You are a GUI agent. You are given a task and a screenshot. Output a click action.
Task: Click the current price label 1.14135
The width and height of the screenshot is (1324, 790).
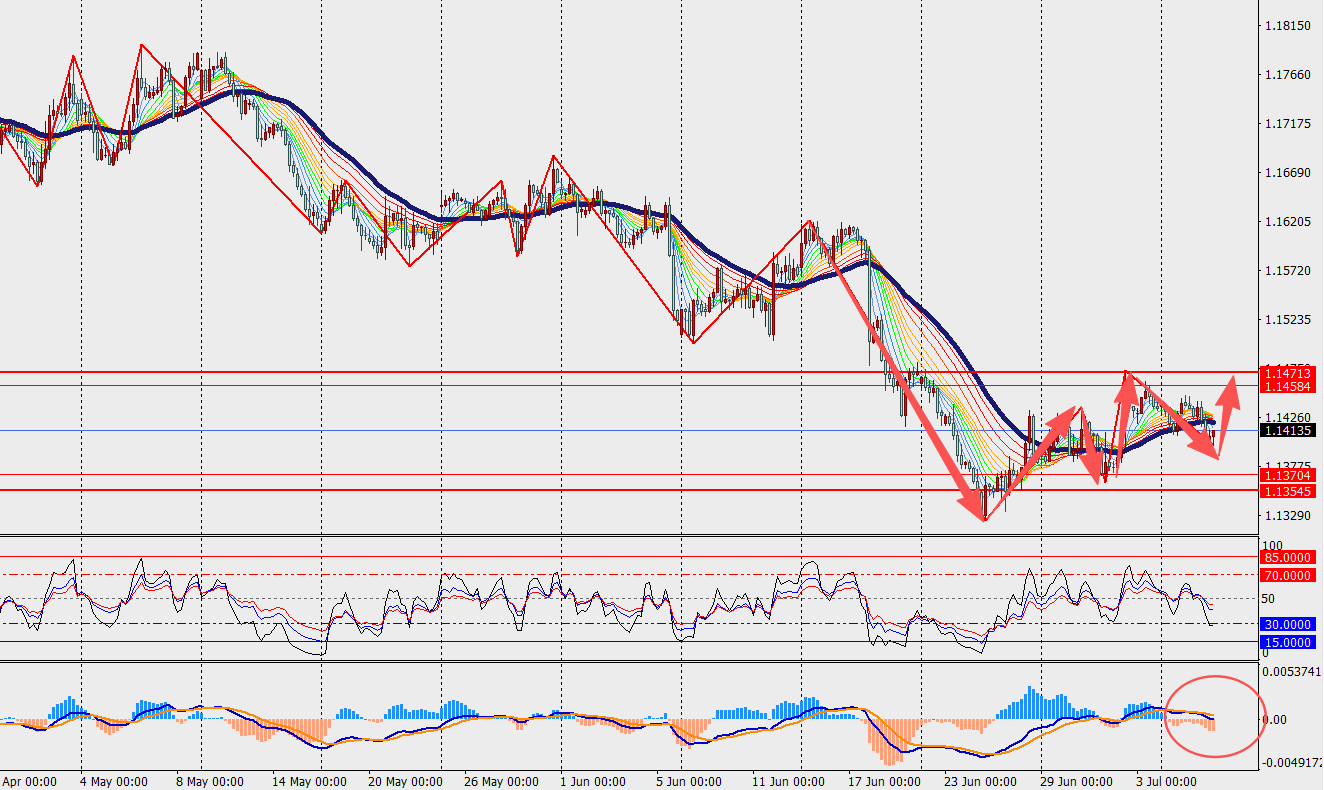(1286, 431)
